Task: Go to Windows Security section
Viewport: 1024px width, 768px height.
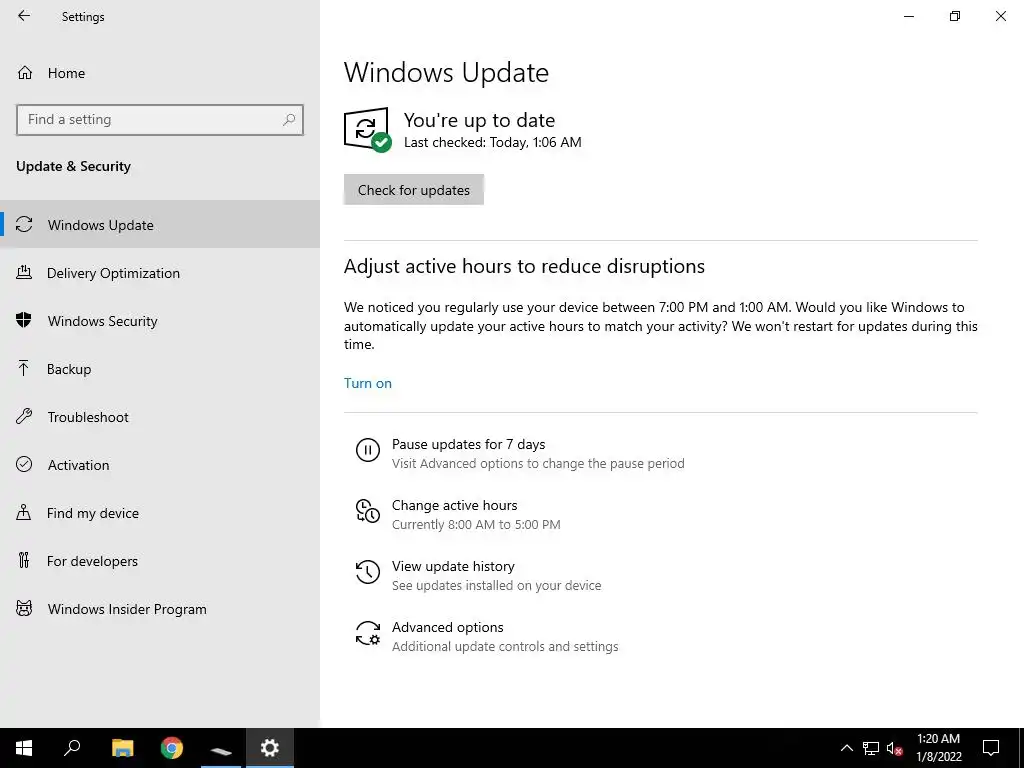Action: pos(160,321)
